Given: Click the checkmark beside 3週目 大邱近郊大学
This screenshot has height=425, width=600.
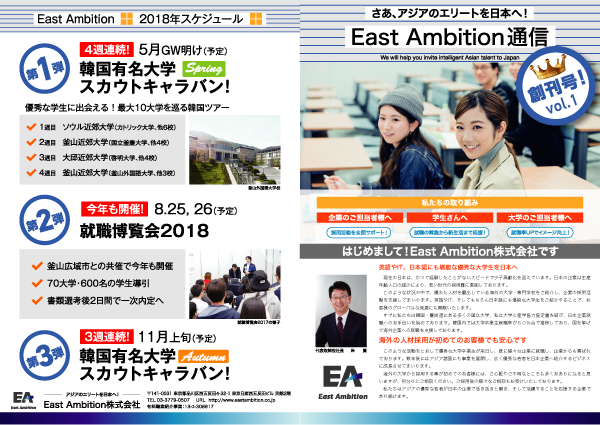Looking at the screenshot, I should click(31, 157).
